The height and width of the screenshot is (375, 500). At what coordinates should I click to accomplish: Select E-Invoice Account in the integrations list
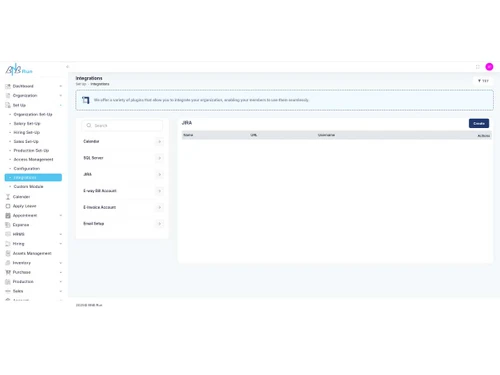coord(99,207)
